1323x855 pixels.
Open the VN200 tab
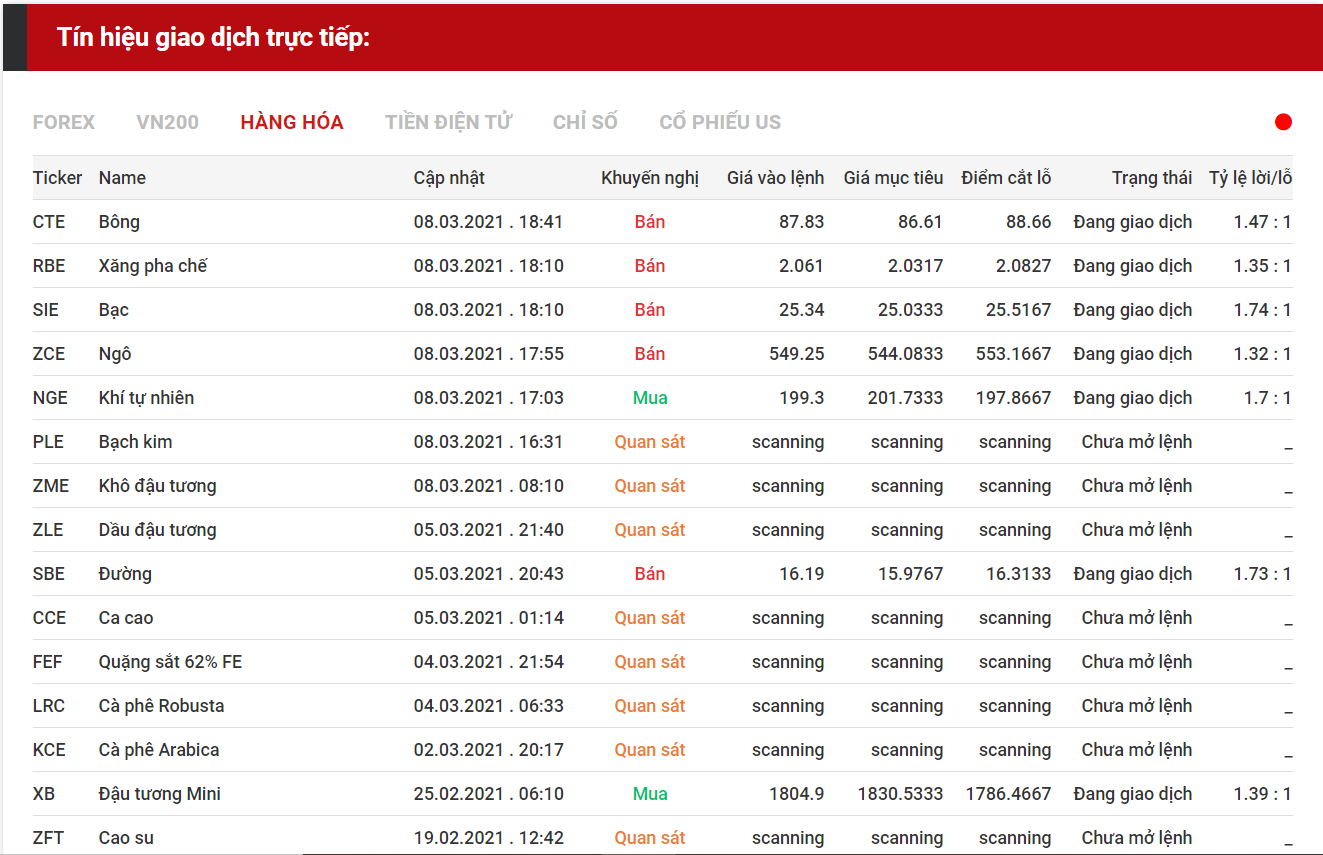167,122
